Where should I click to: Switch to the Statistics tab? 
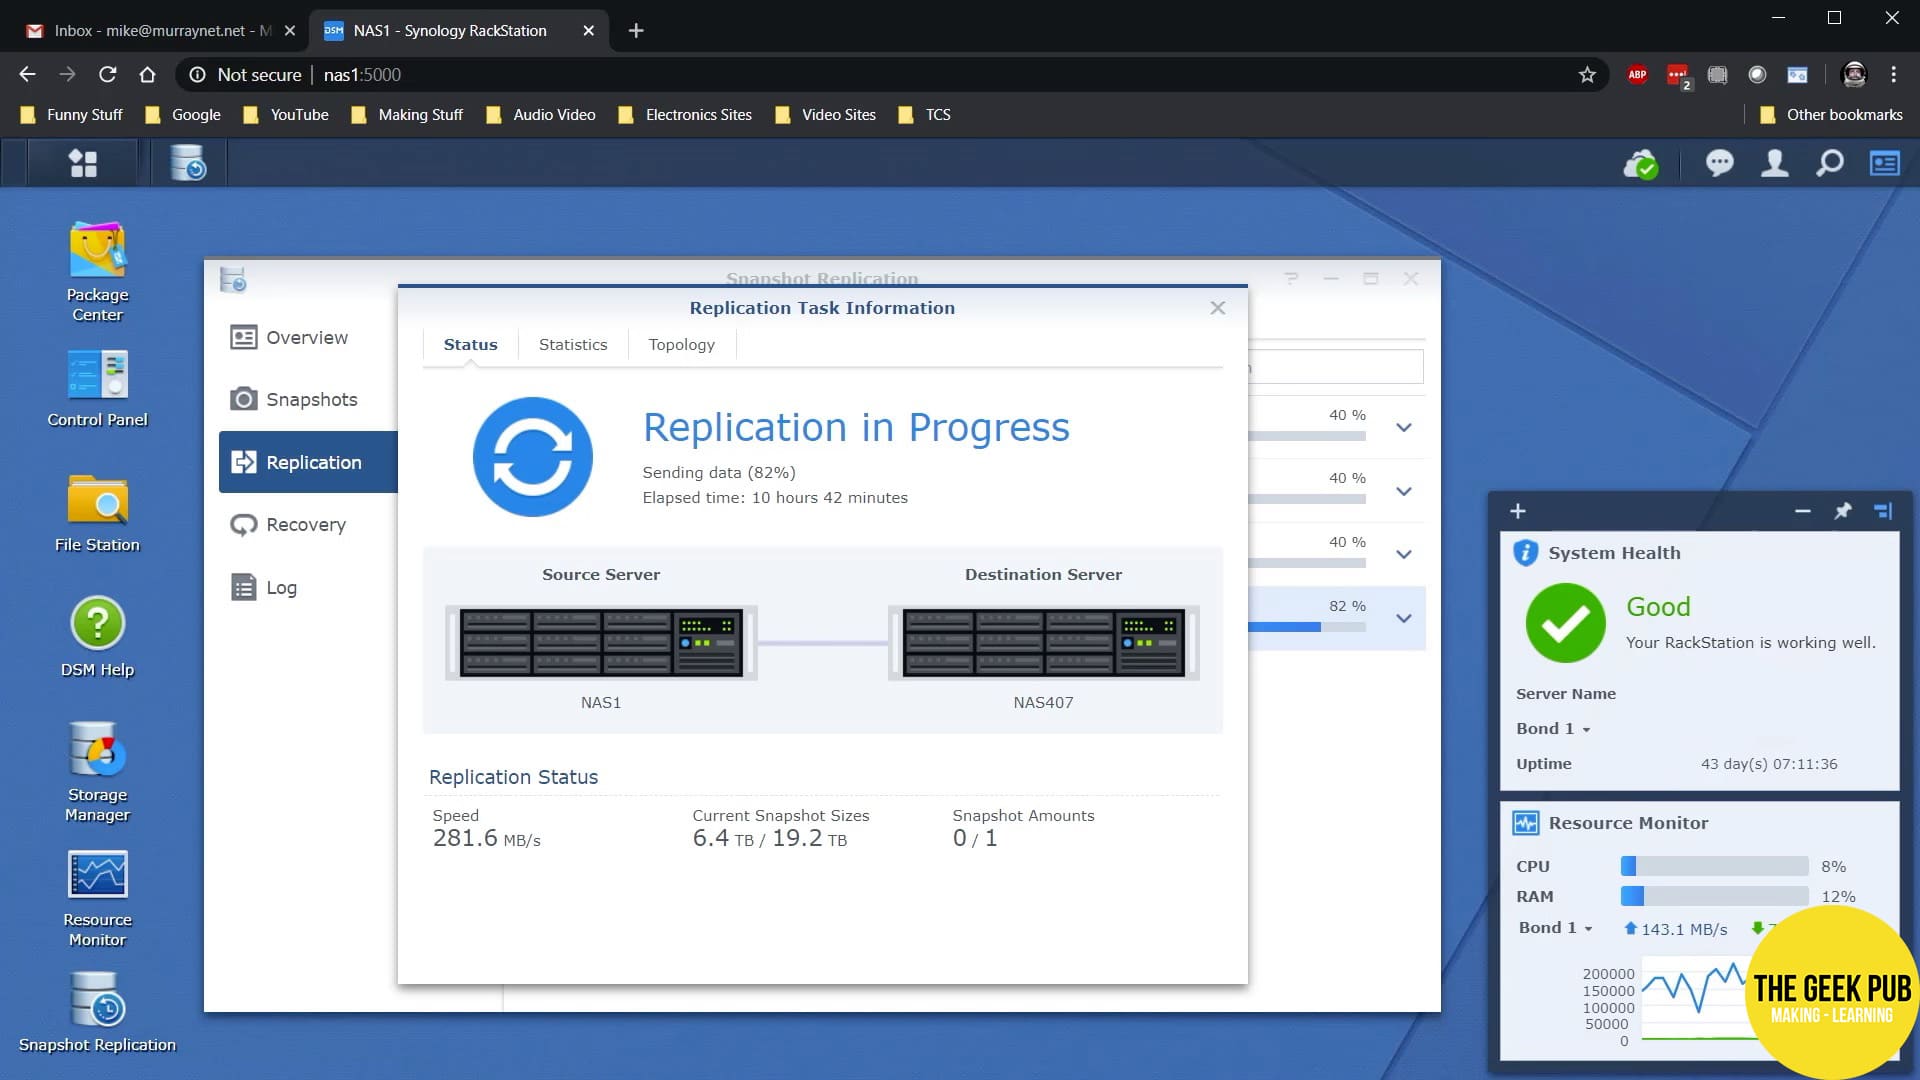[x=573, y=344]
